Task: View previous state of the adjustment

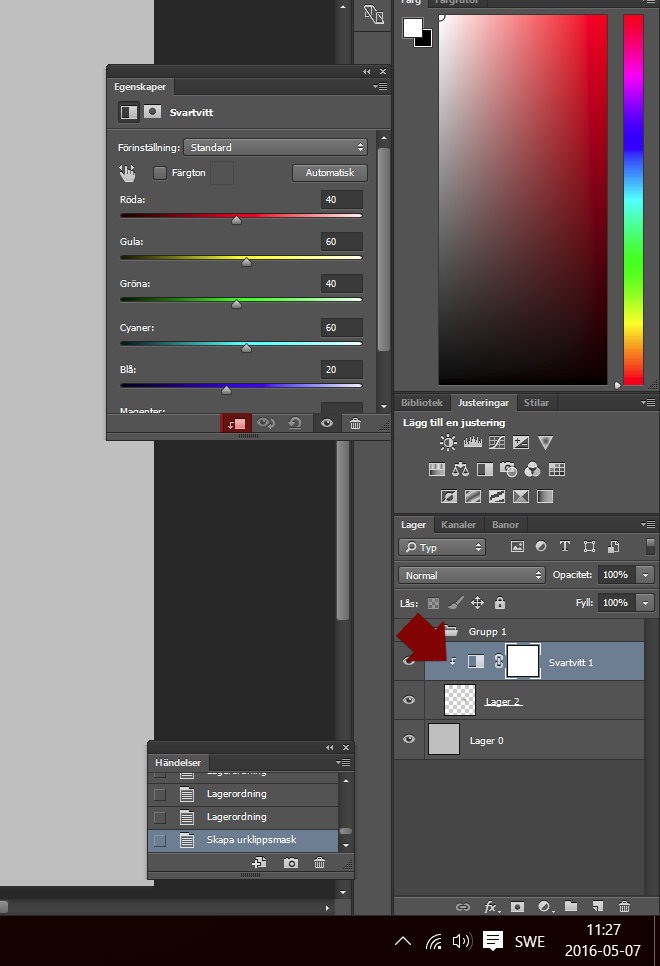Action: pos(266,423)
